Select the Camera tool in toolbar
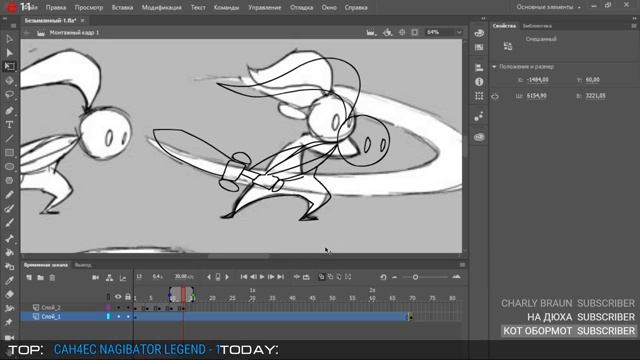The image size is (640, 360). coord(9,338)
